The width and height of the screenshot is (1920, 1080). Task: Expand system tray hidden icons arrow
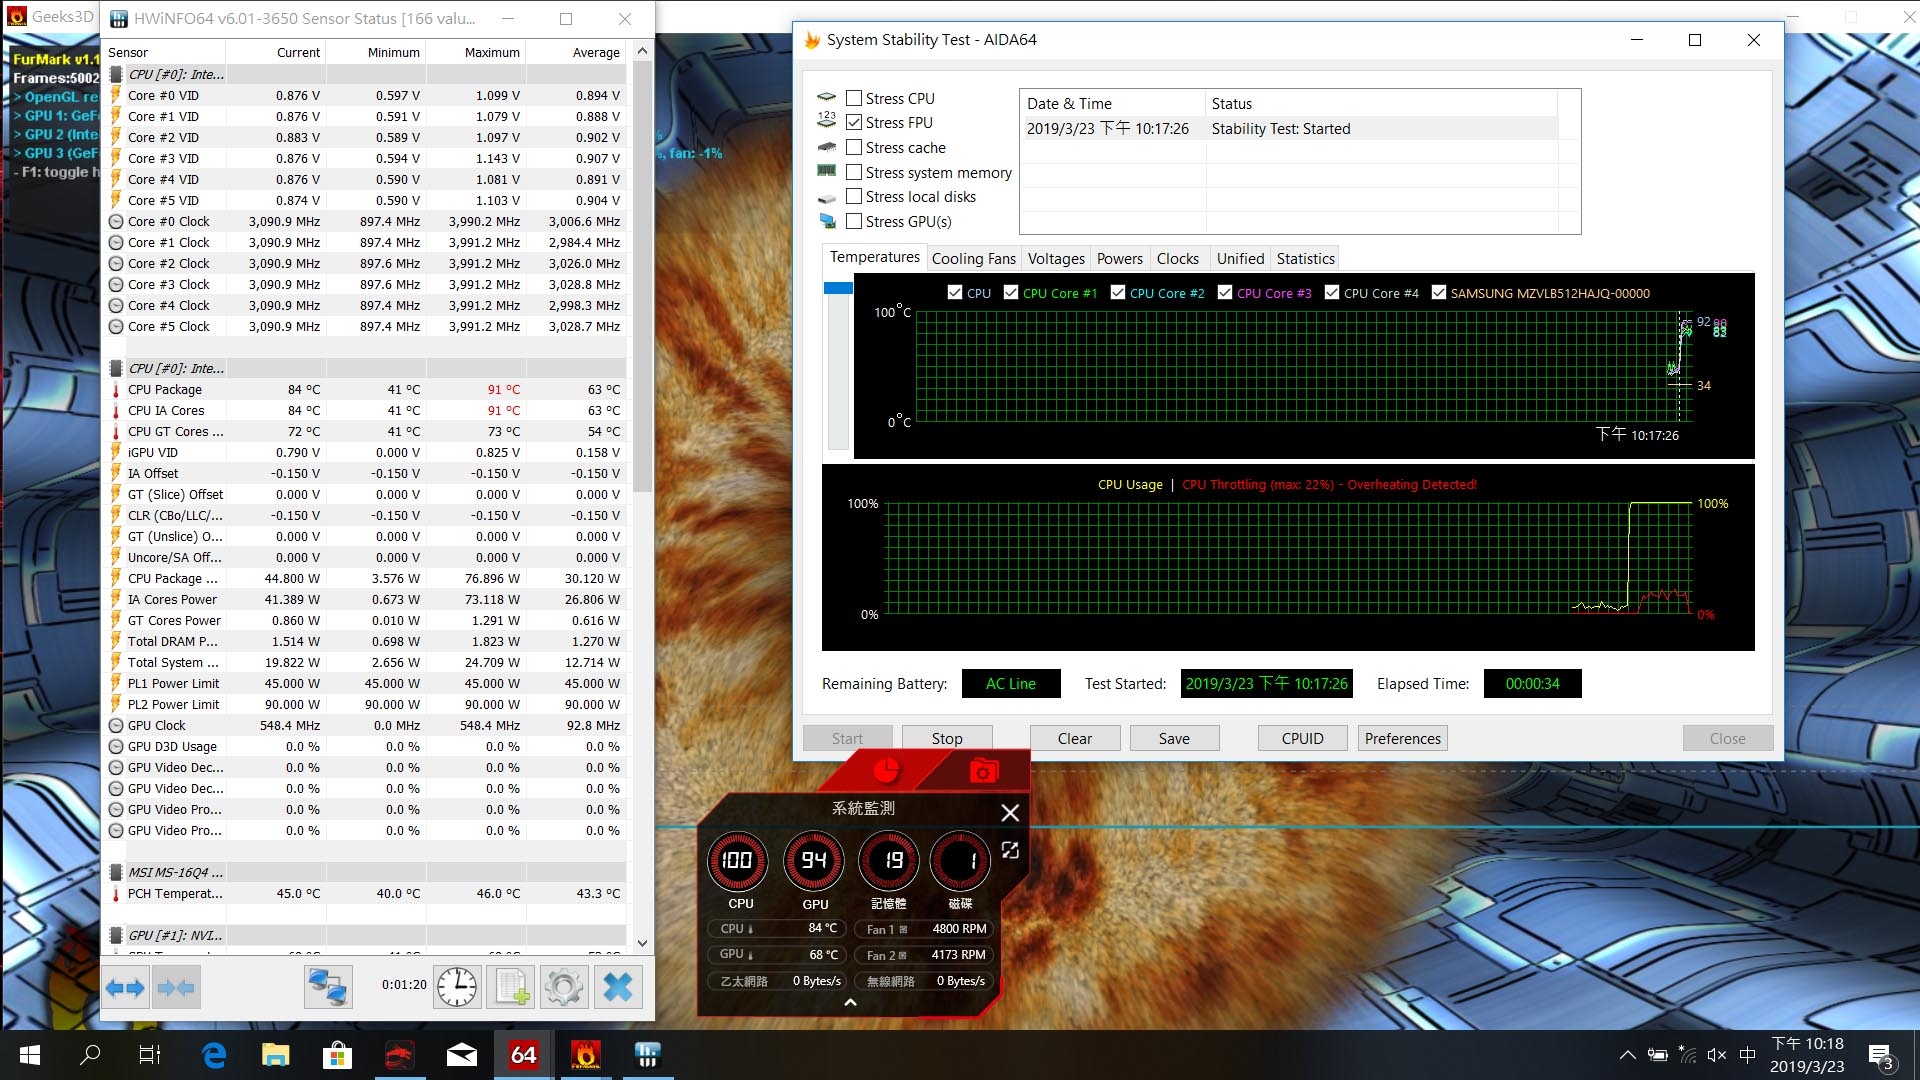pyautogui.click(x=1627, y=1055)
